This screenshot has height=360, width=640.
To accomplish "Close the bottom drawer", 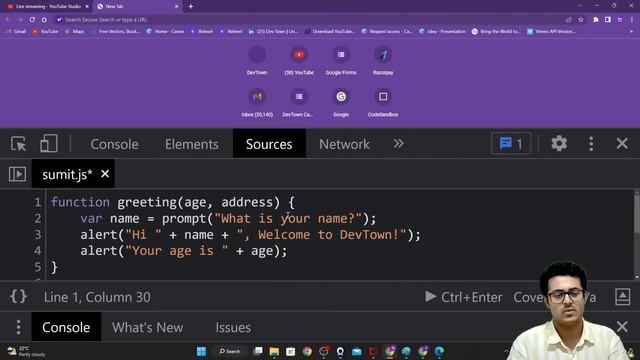I will pos(622,327).
